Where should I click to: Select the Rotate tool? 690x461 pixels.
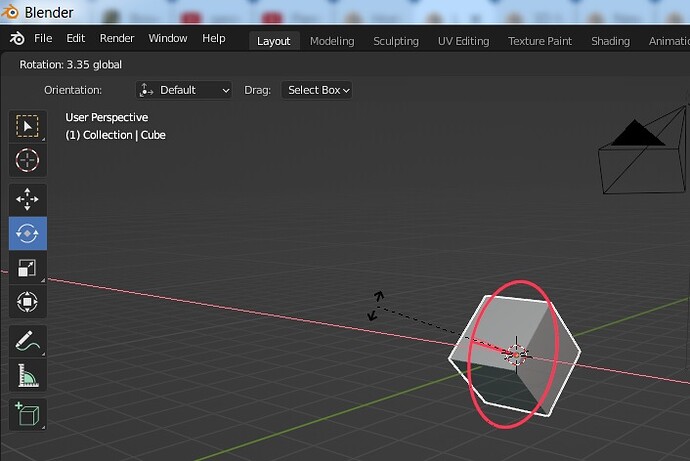pos(27,234)
